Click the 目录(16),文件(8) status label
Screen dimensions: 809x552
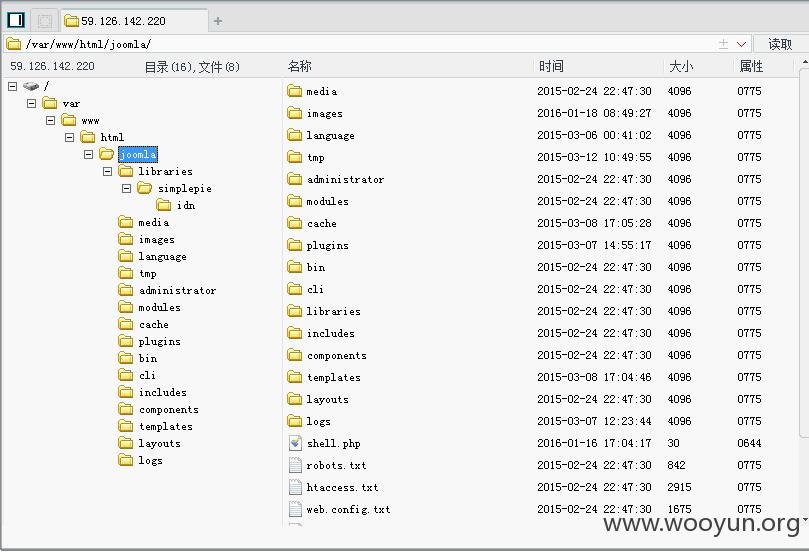coord(192,67)
